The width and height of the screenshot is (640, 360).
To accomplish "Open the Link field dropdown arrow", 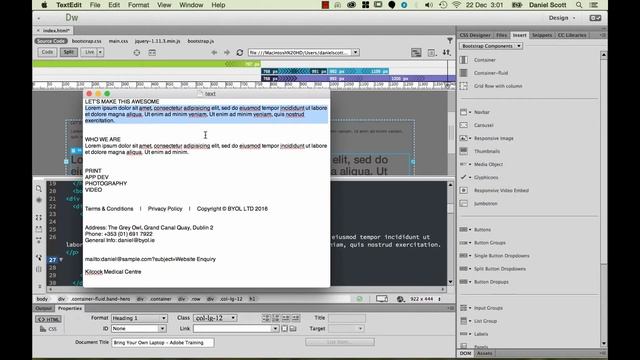I will (x=276, y=329).
